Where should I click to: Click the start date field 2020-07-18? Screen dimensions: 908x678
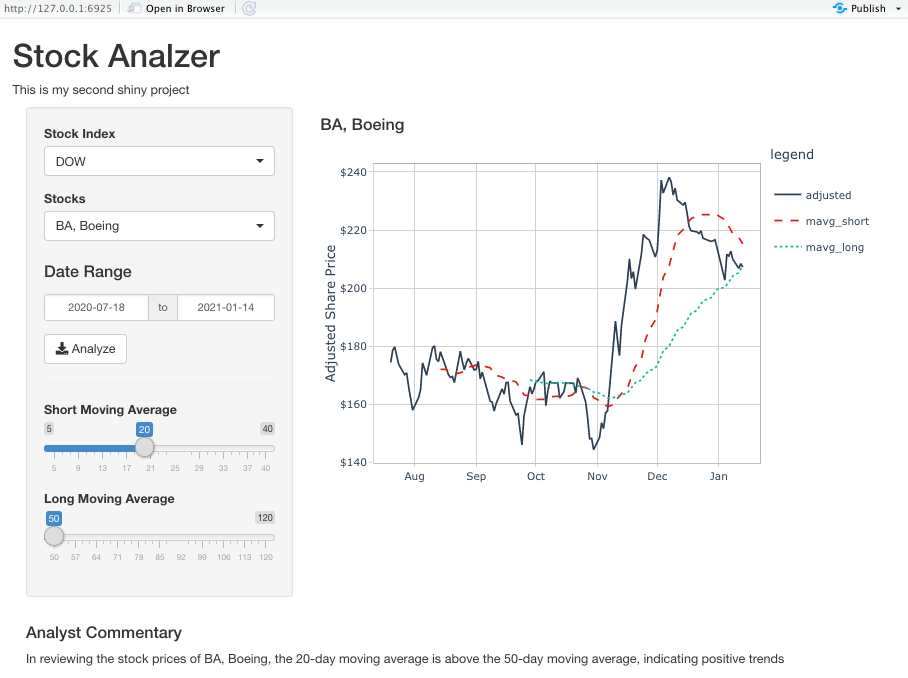click(96, 307)
